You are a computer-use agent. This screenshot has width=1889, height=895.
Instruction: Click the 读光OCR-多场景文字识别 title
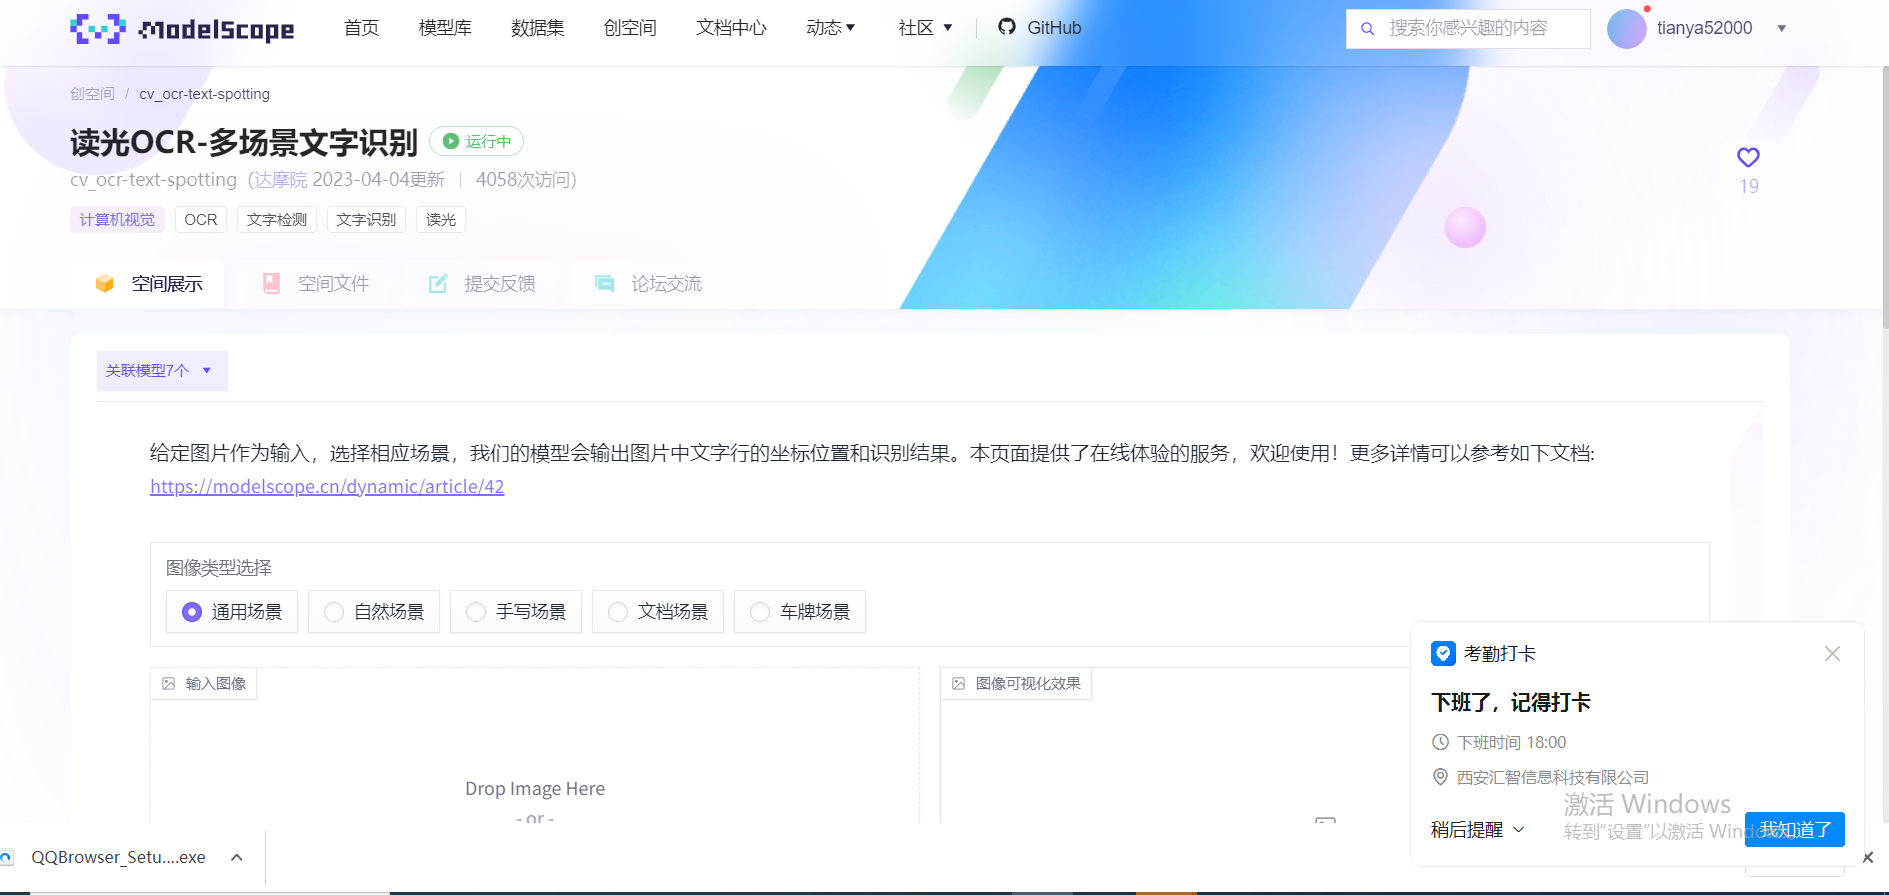[244, 142]
